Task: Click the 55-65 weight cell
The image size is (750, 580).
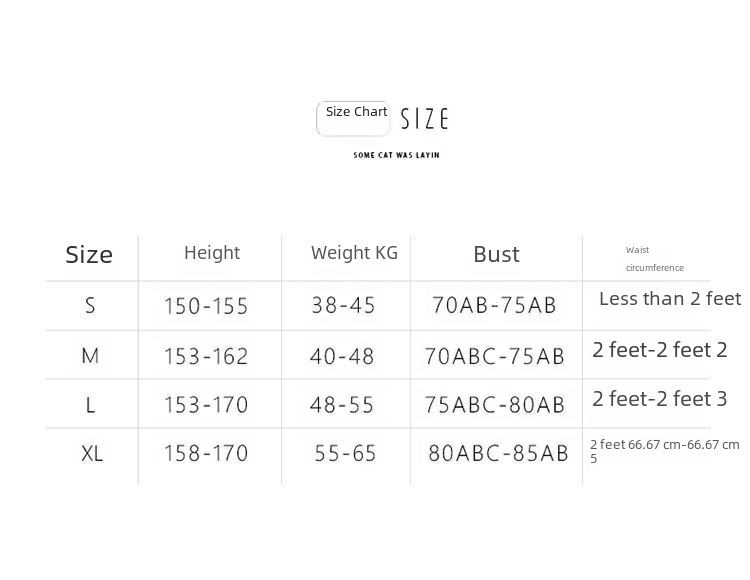Action: click(345, 454)
